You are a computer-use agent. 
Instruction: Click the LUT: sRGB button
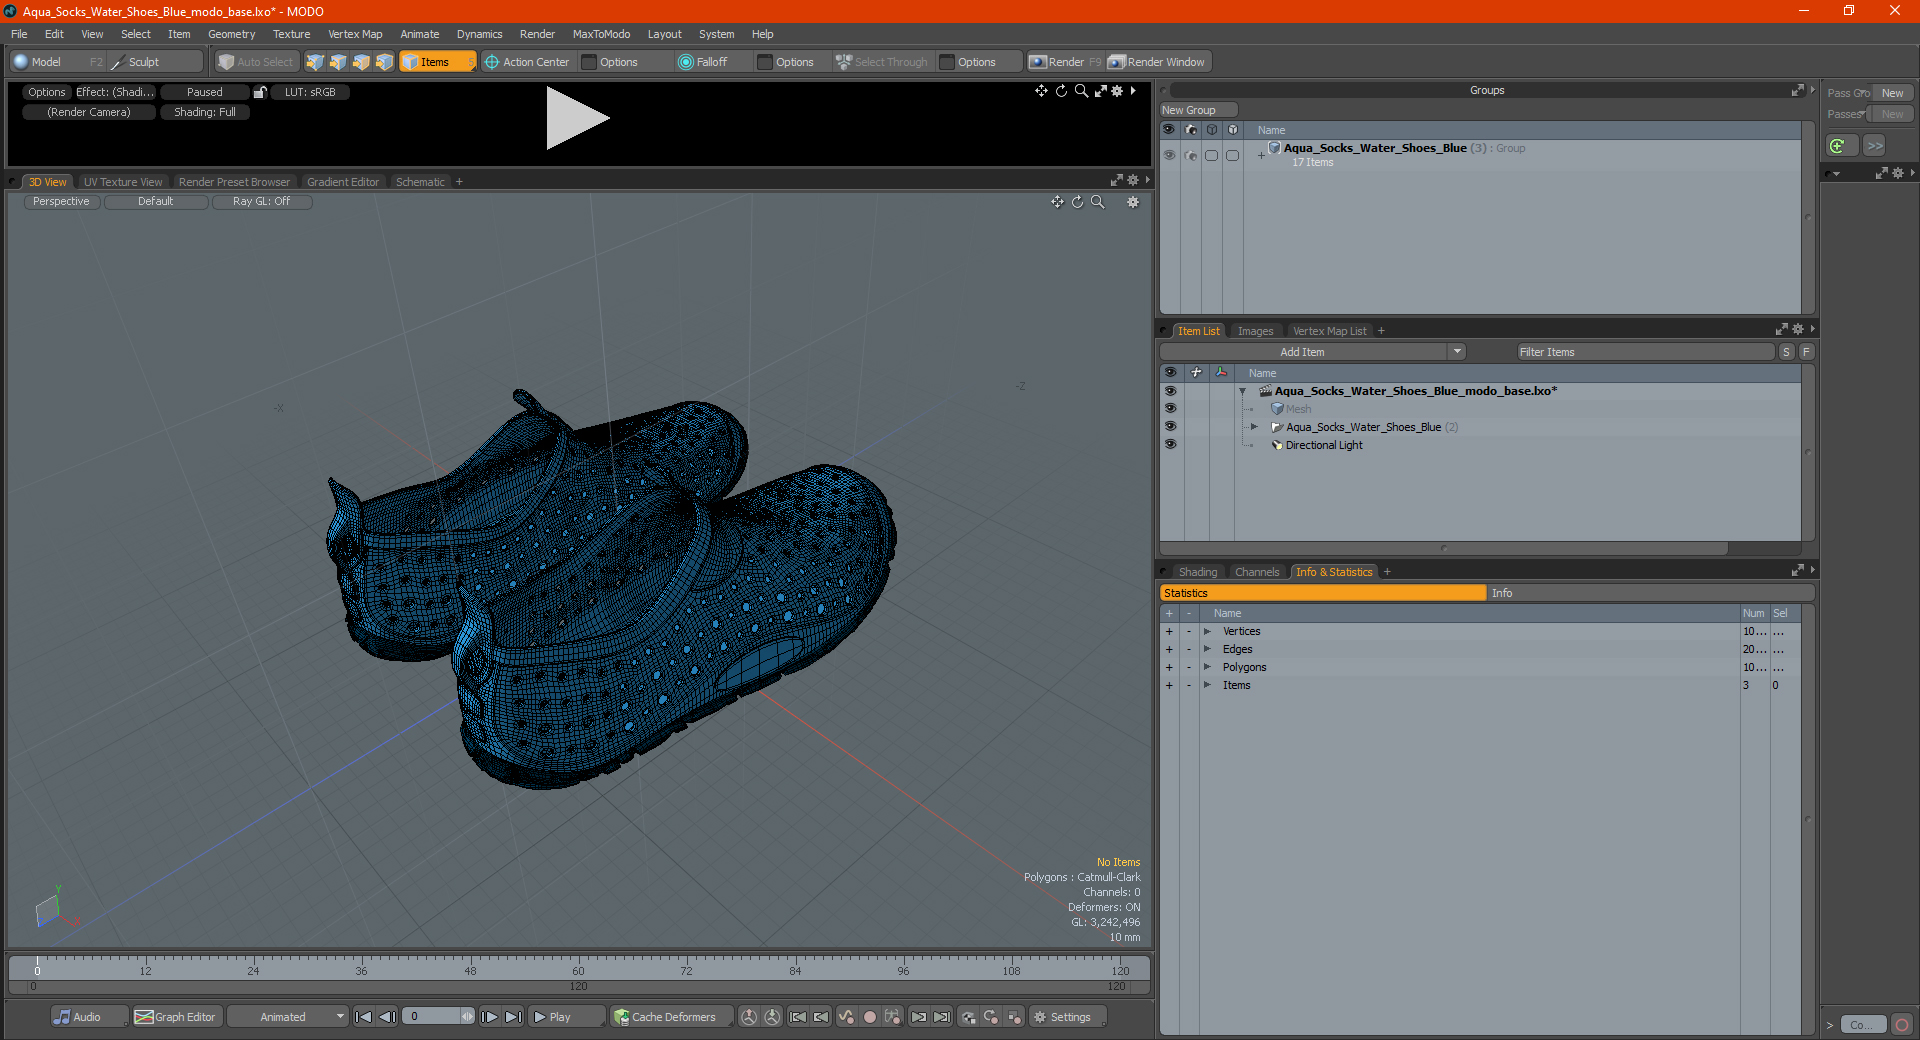pos(310,92)
